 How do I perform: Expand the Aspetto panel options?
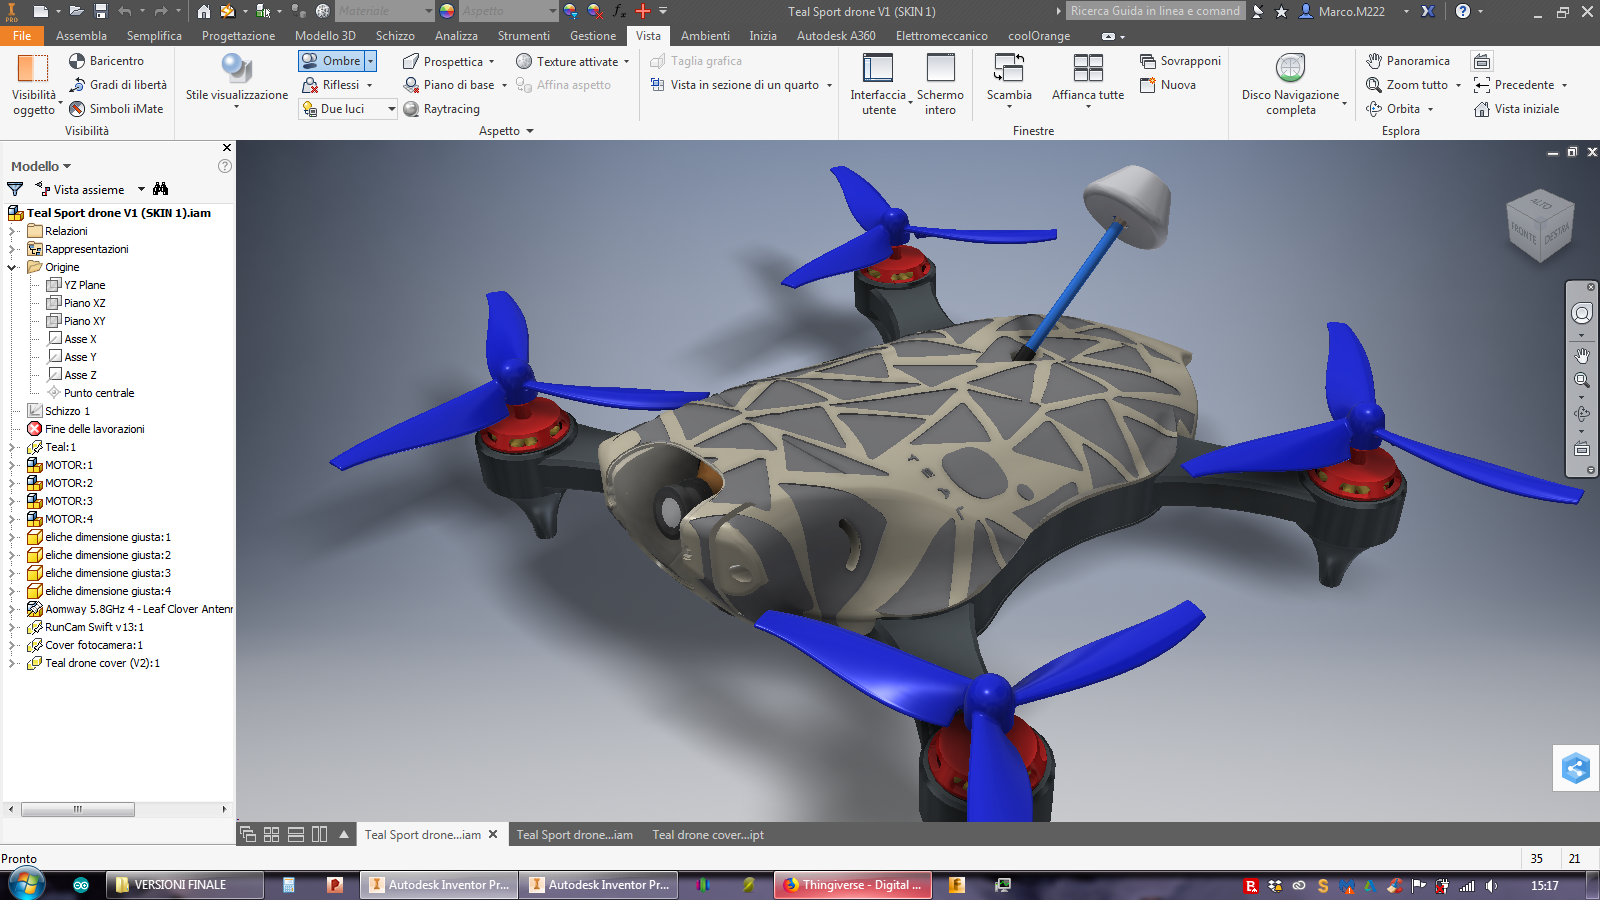pyautogui.click(x=507, y=131)
